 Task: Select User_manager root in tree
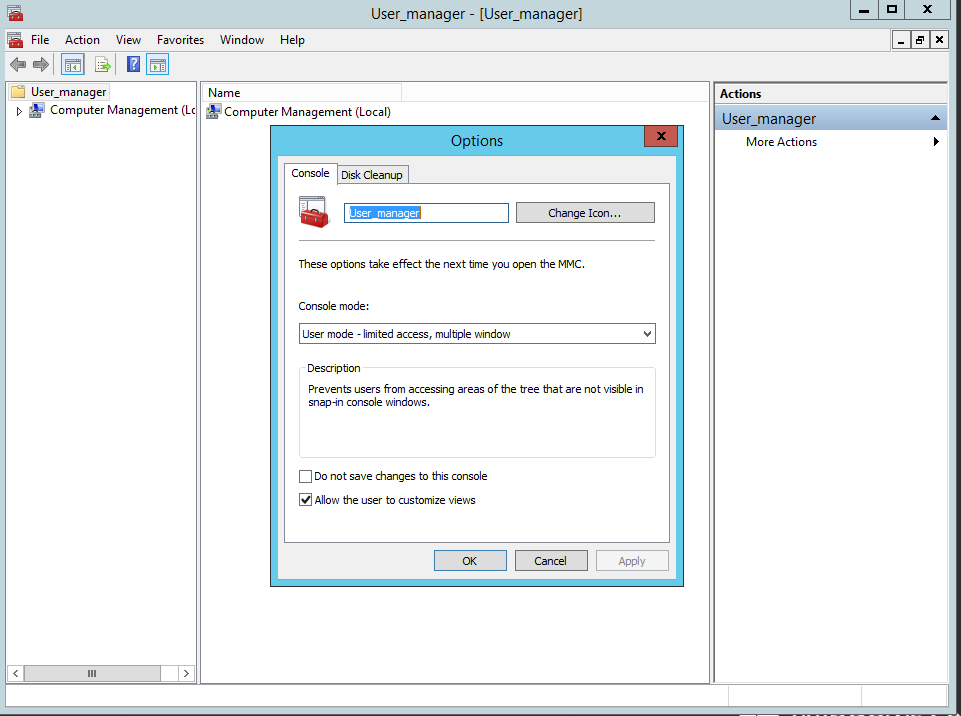pos(68,92)
